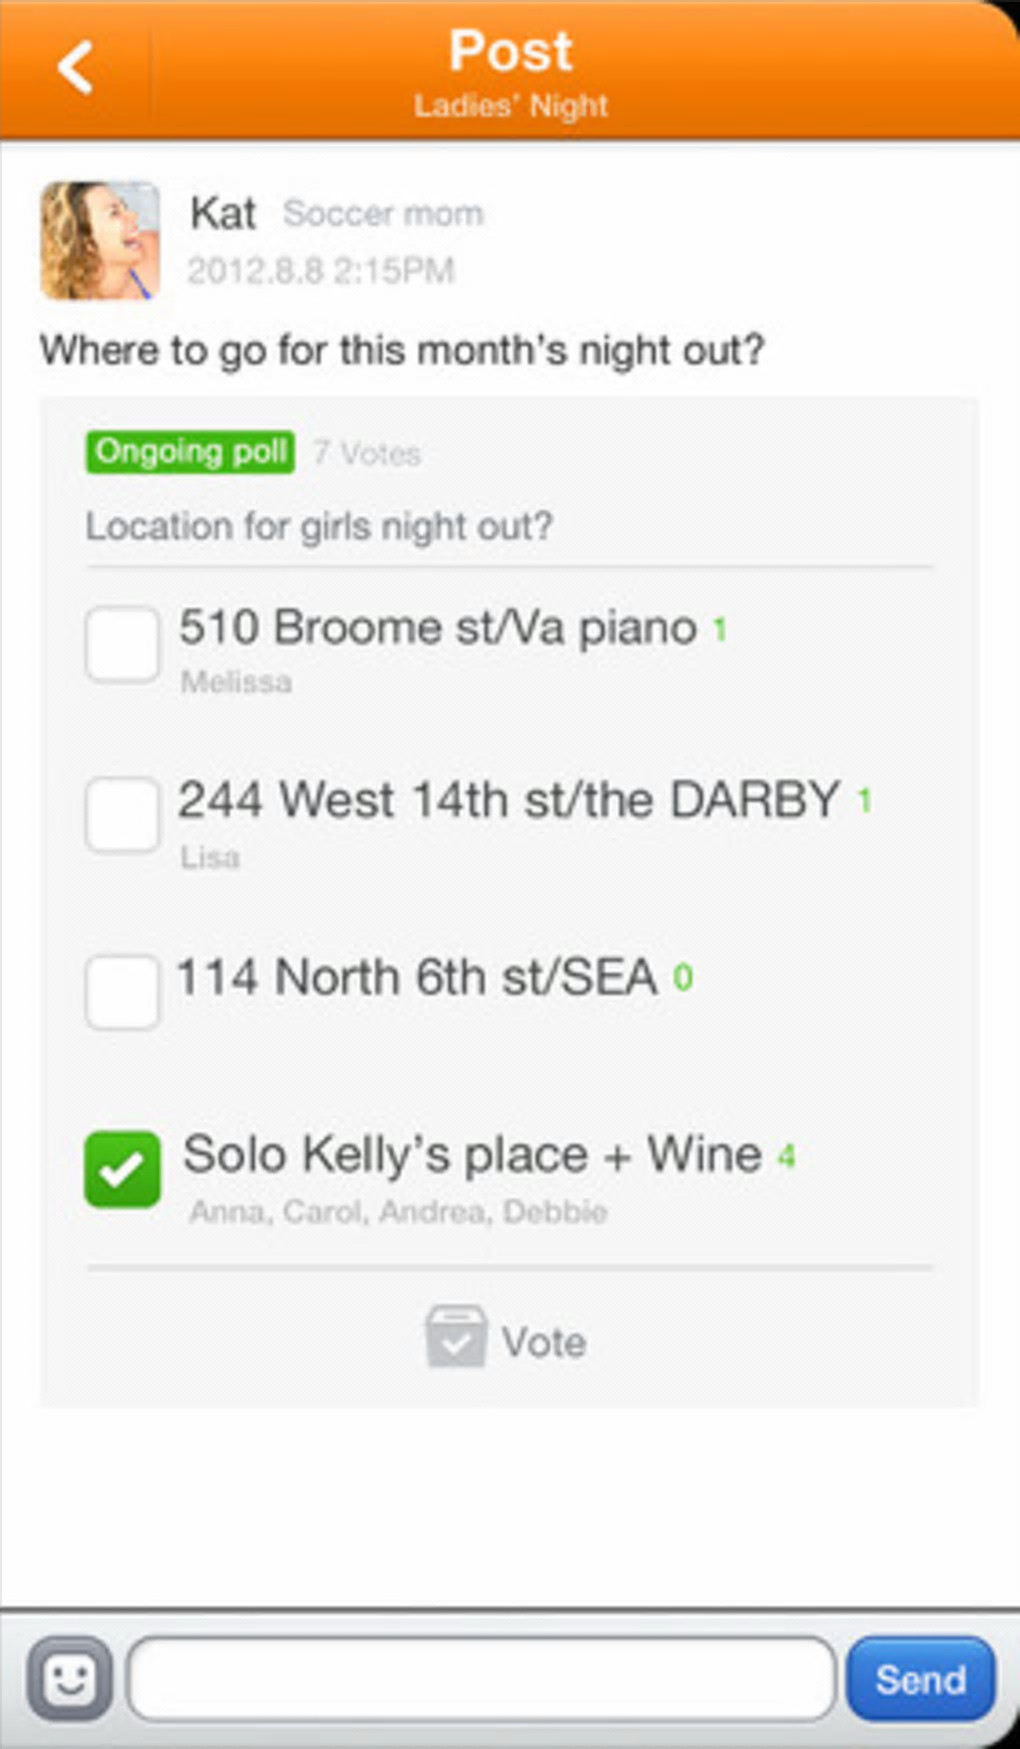Check the 510 Broome st/Va piano option
This screenshot has width=1020, height=1749.
122,645
